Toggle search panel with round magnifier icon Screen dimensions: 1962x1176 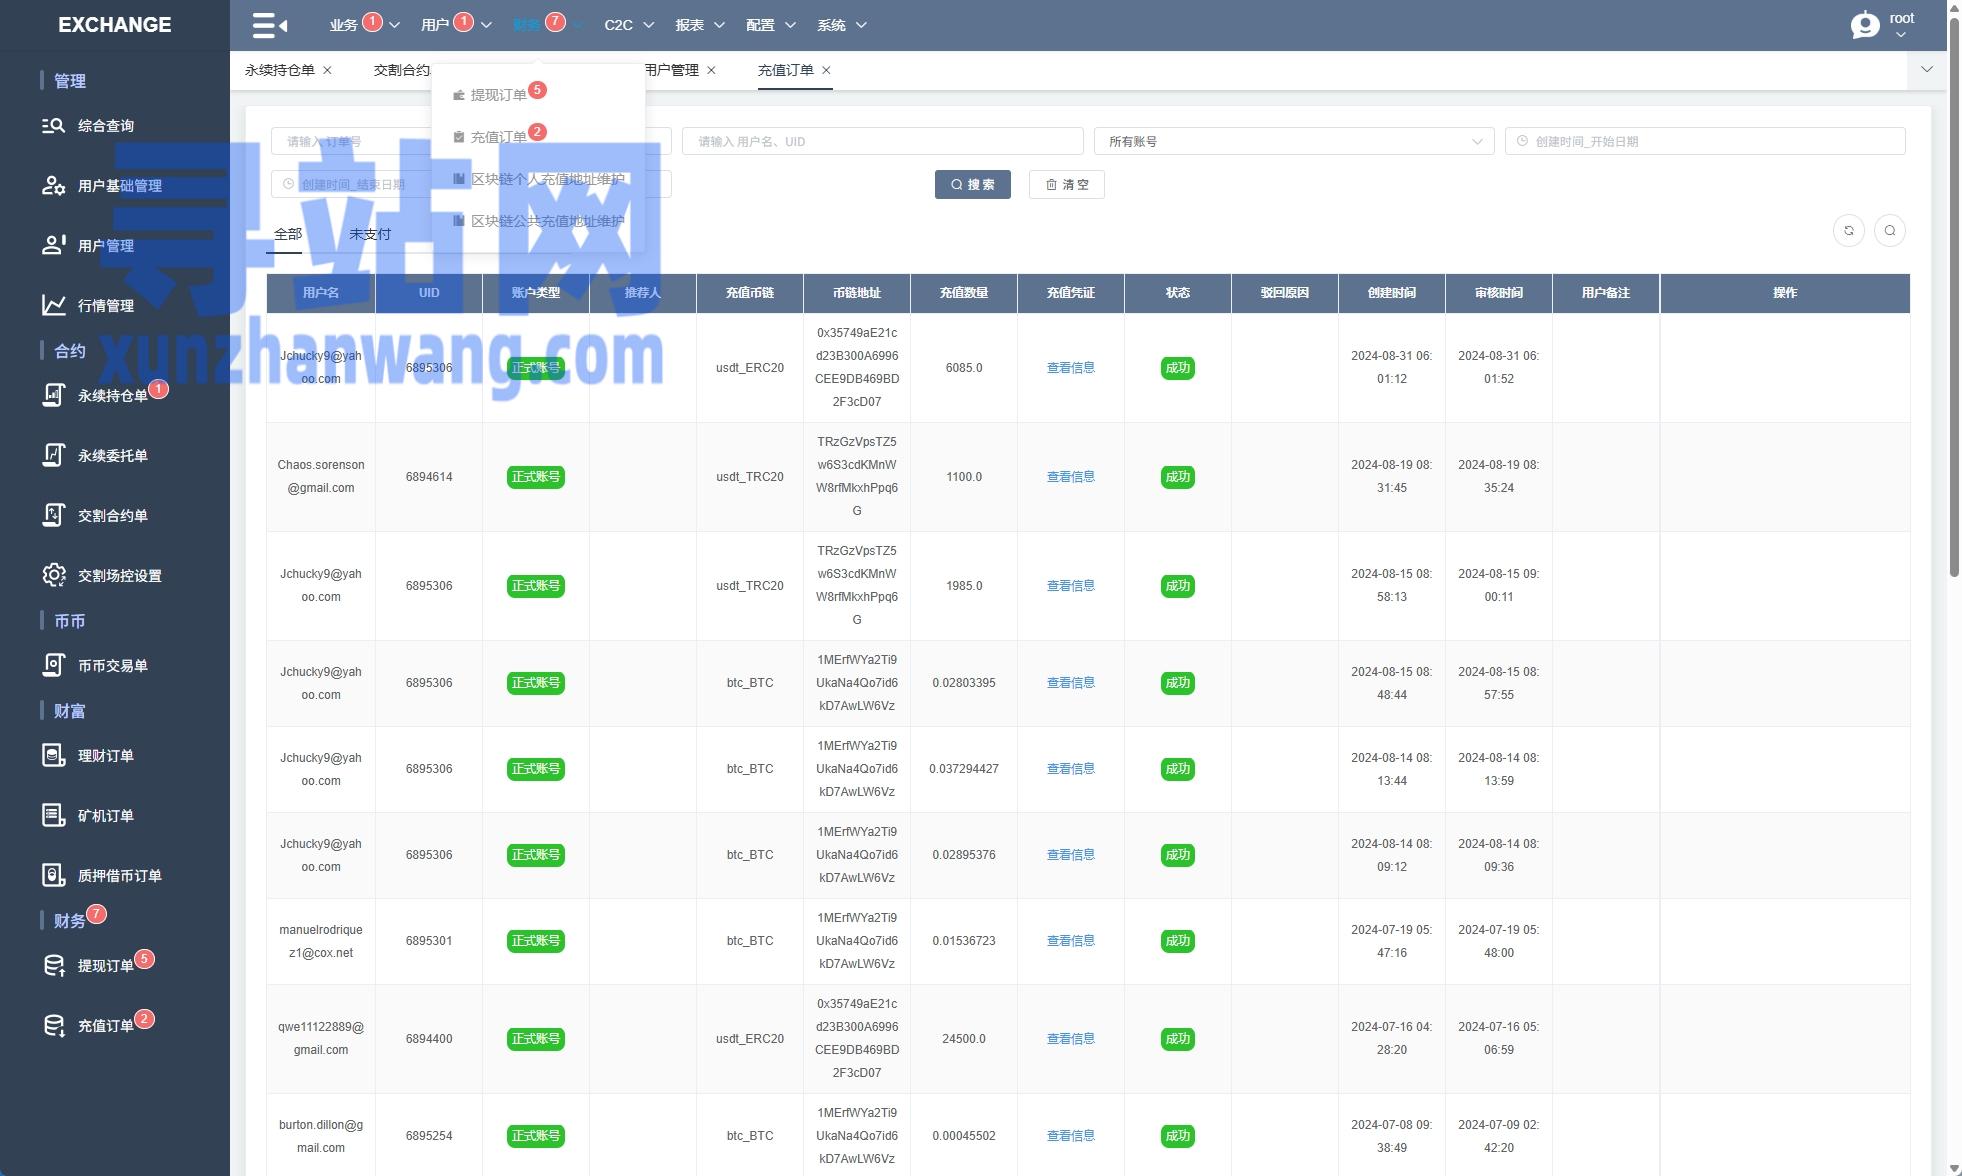click(x=1890, y=231)
